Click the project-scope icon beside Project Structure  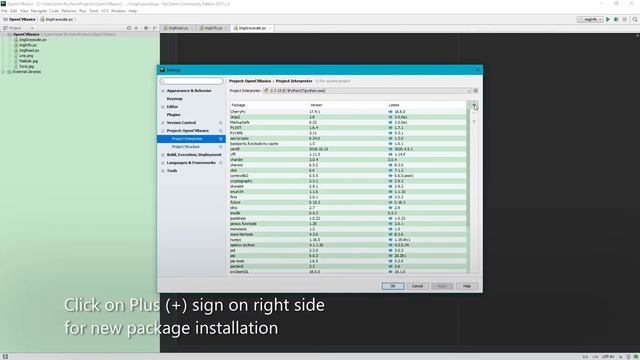point(220,147)
